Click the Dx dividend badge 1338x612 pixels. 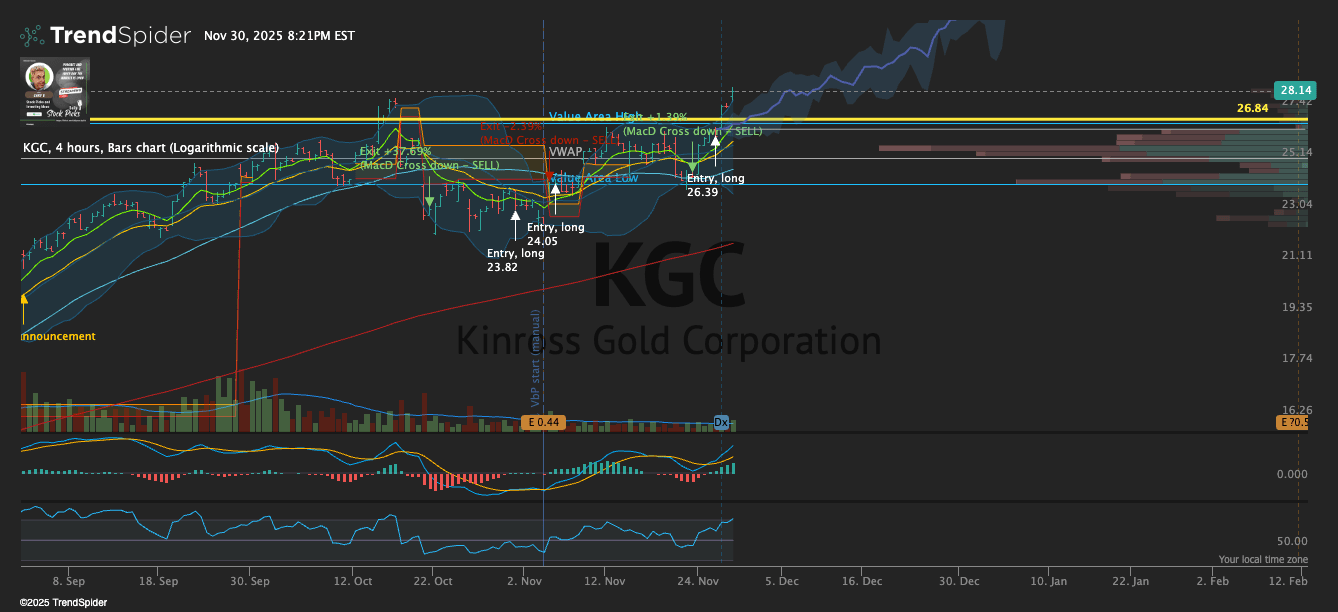coord(721,423)
